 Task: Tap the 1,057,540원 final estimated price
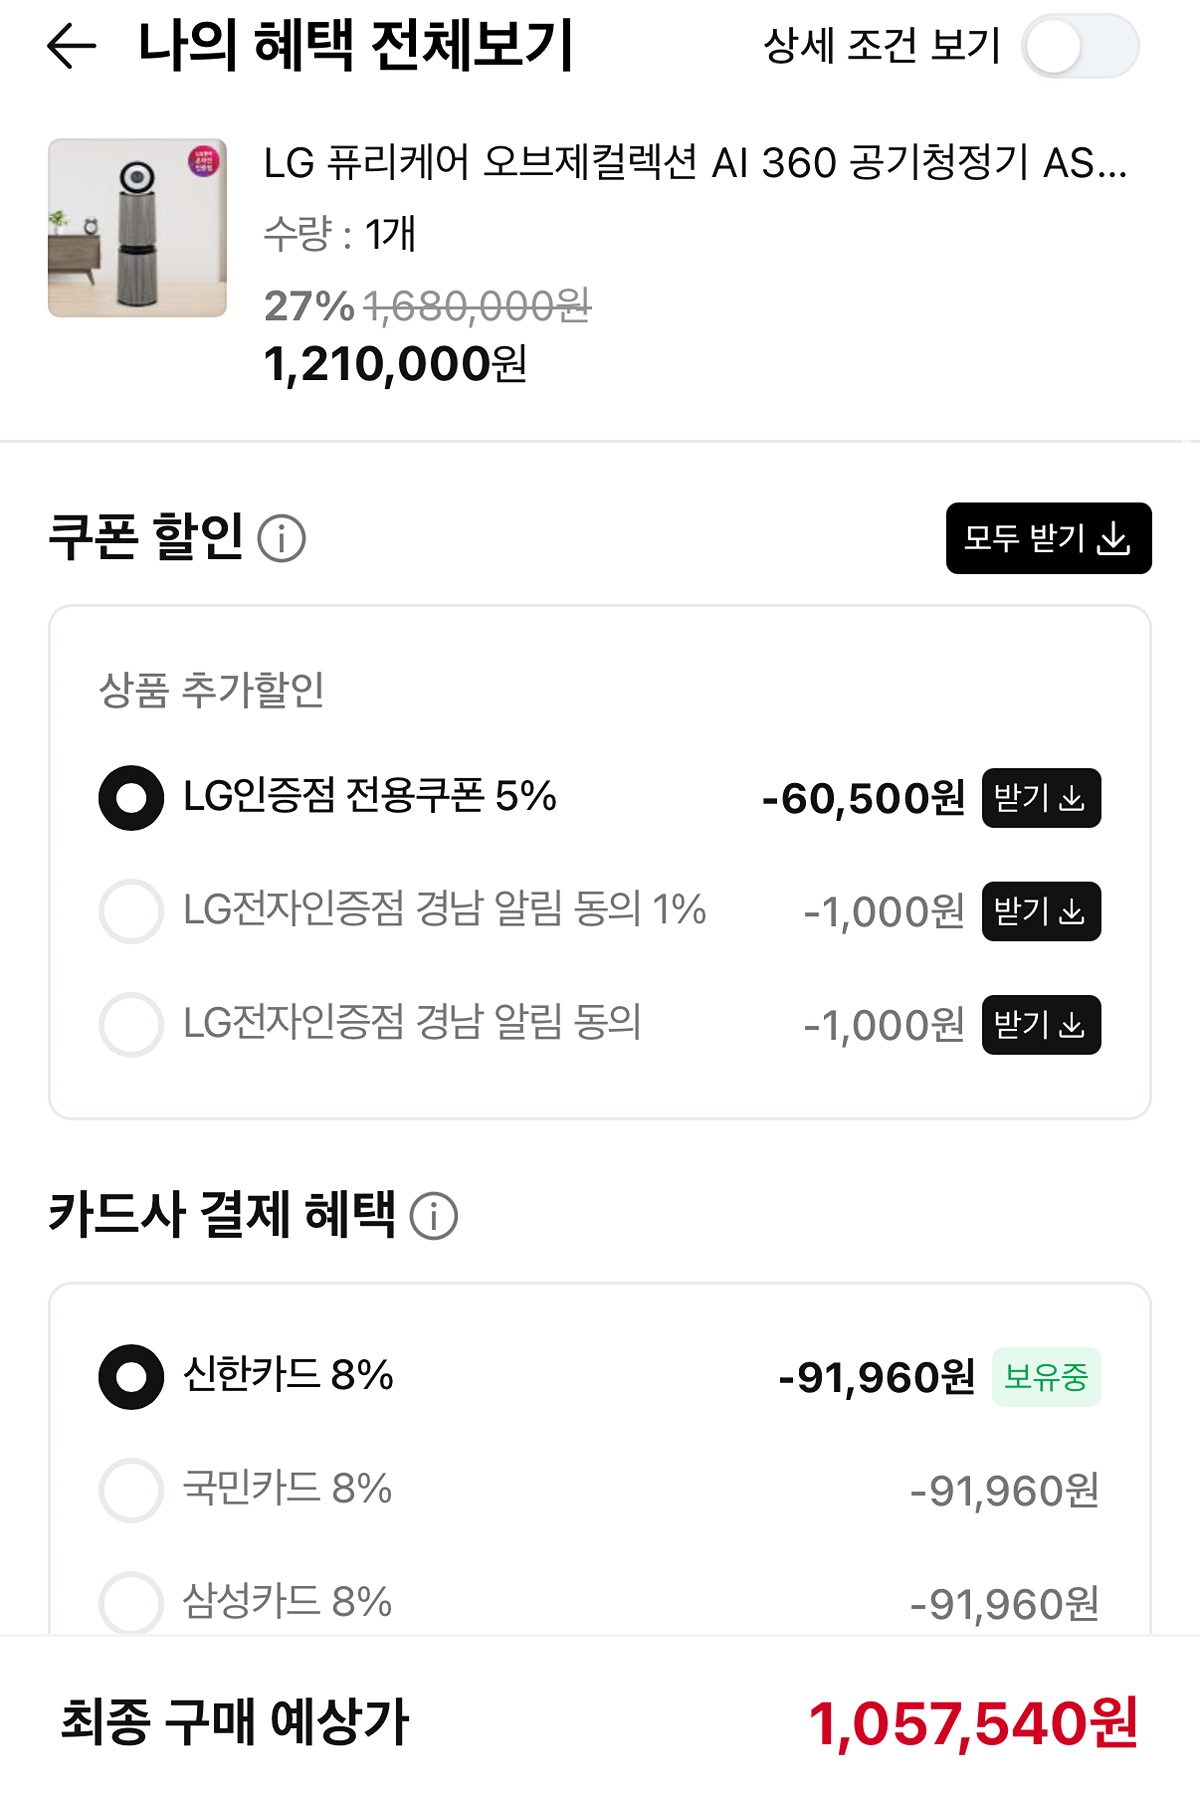click(972, 1723)
